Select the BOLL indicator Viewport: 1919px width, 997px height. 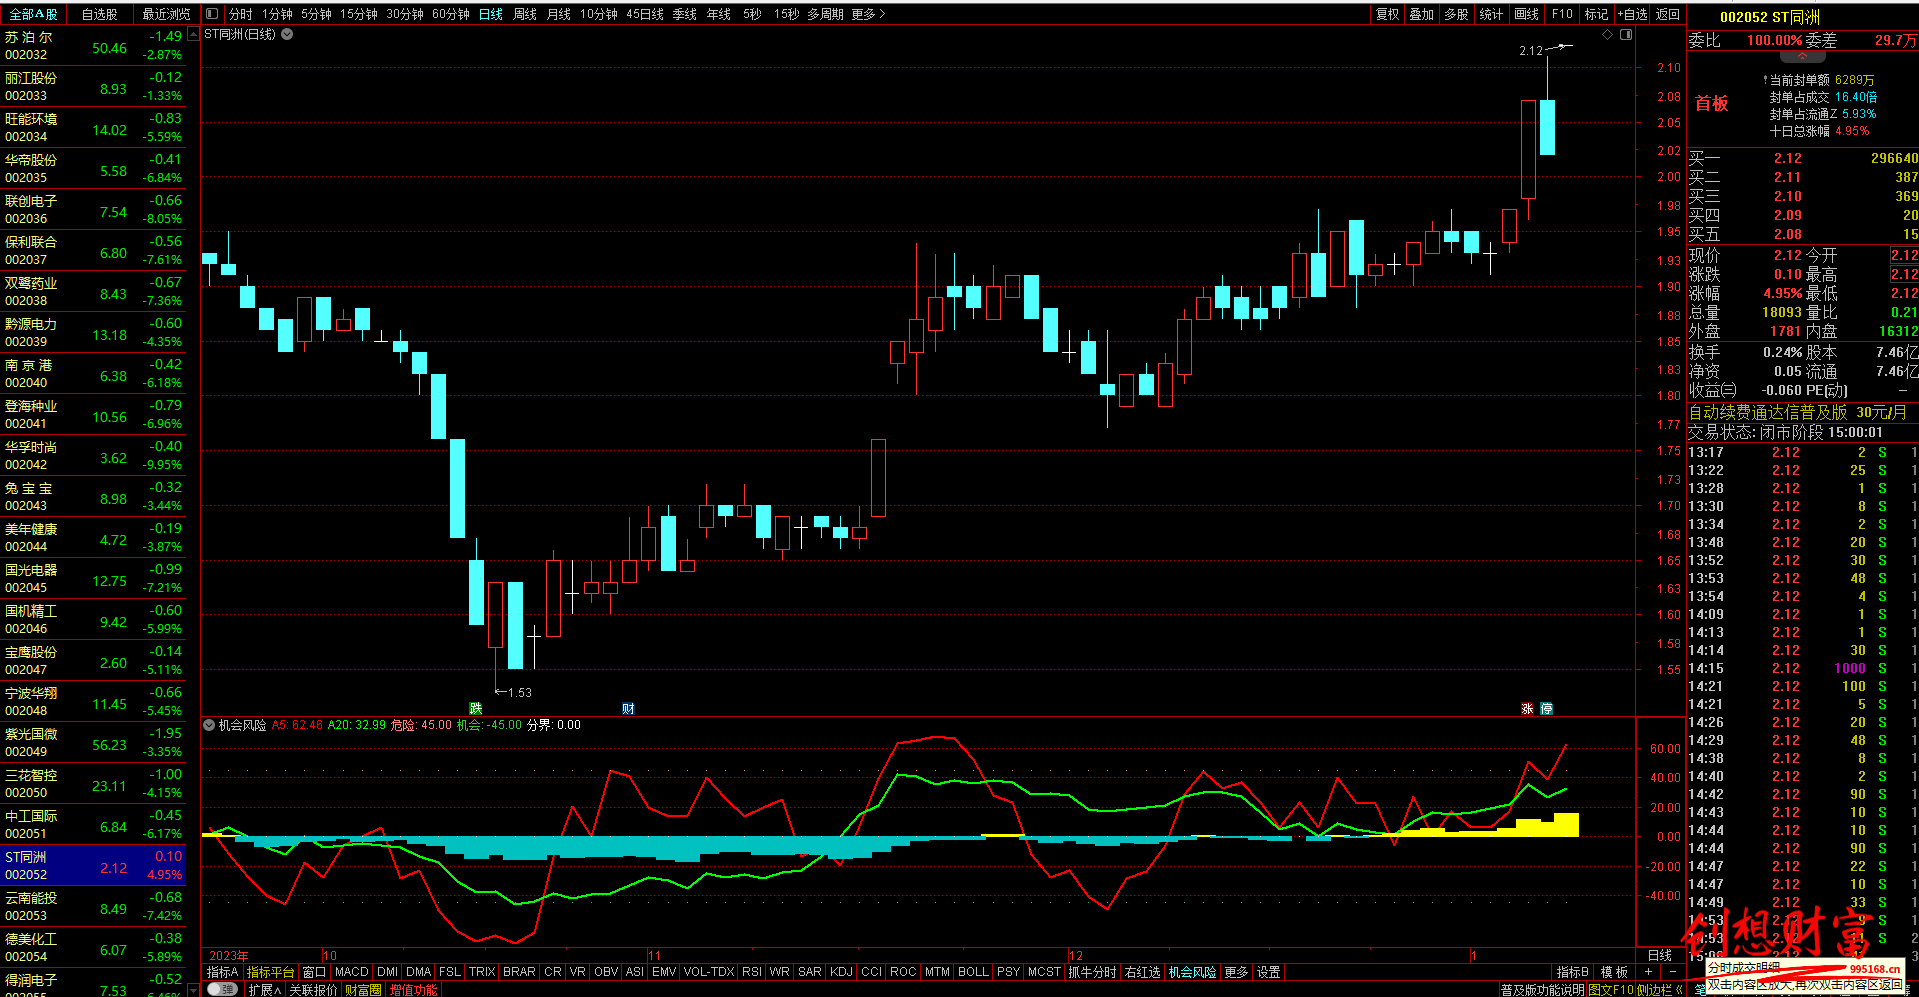tap(973, 971)
